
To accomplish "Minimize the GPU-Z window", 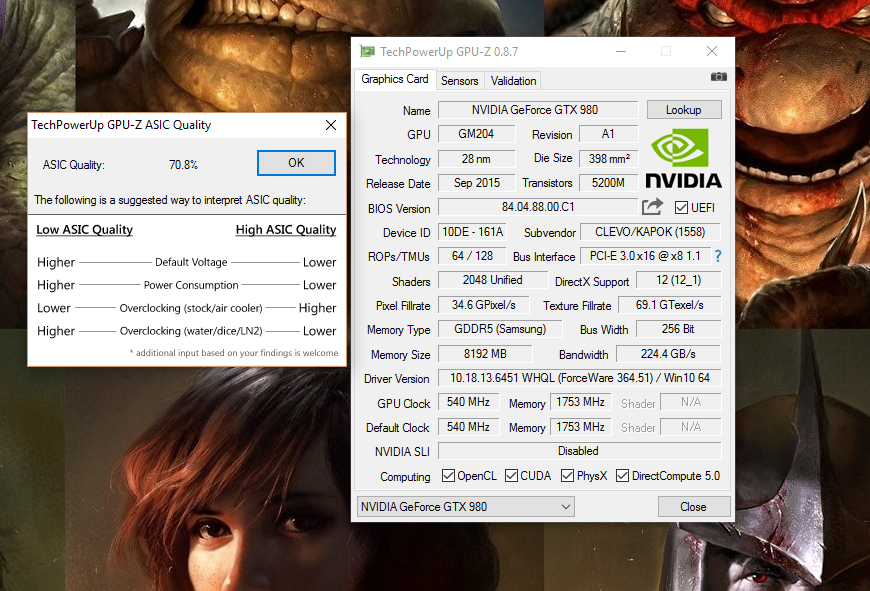I will tap(621, 52).
